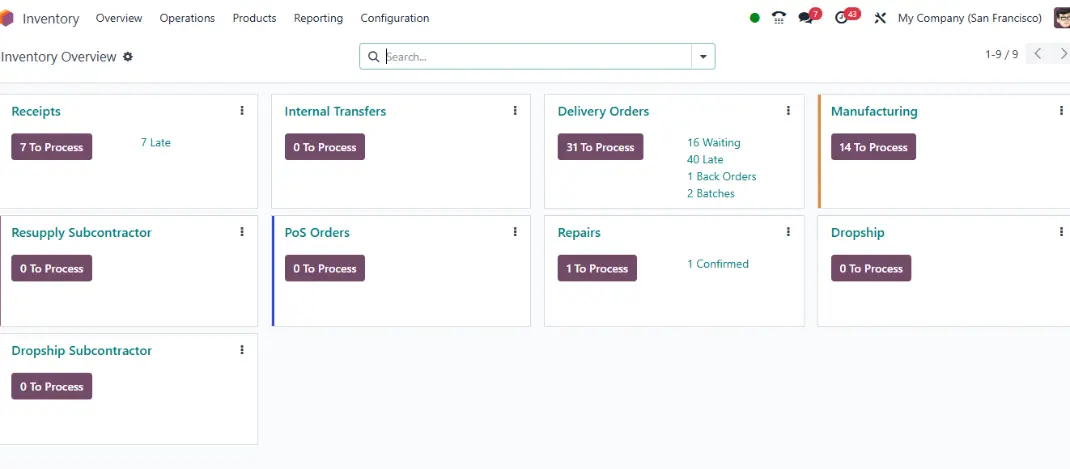Viewport: 1070px width, 469px height.
Task: Open the Inventory Overview gear settings
Action: (x=128, y=57)
